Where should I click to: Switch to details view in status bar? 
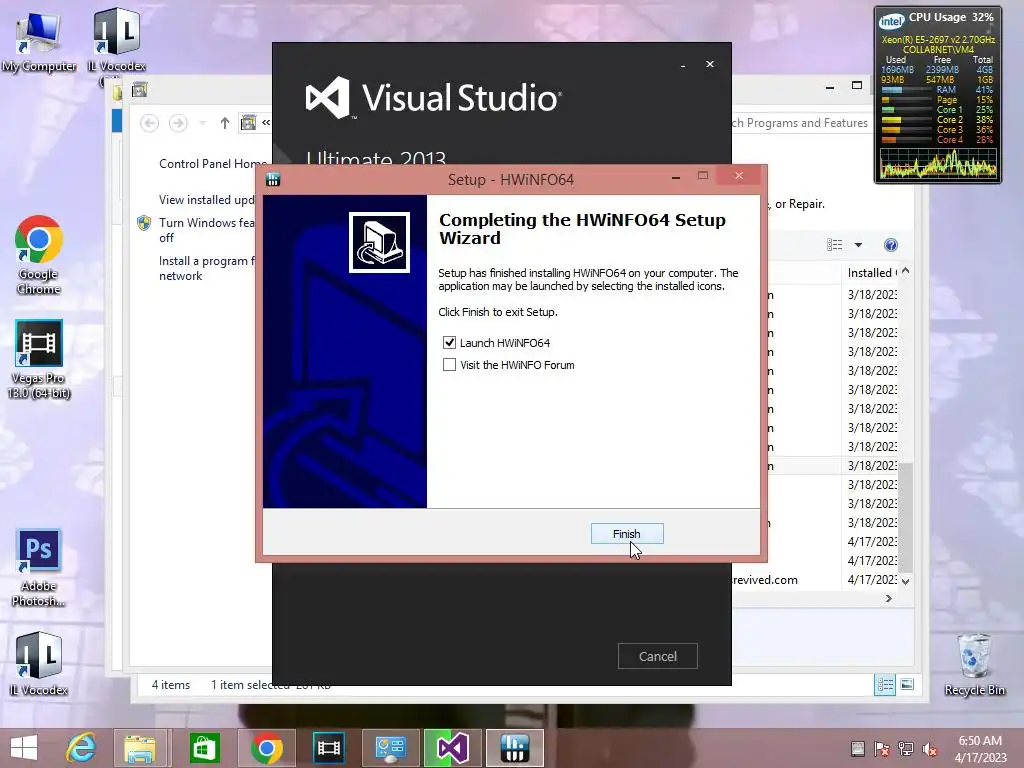point(886,684)
